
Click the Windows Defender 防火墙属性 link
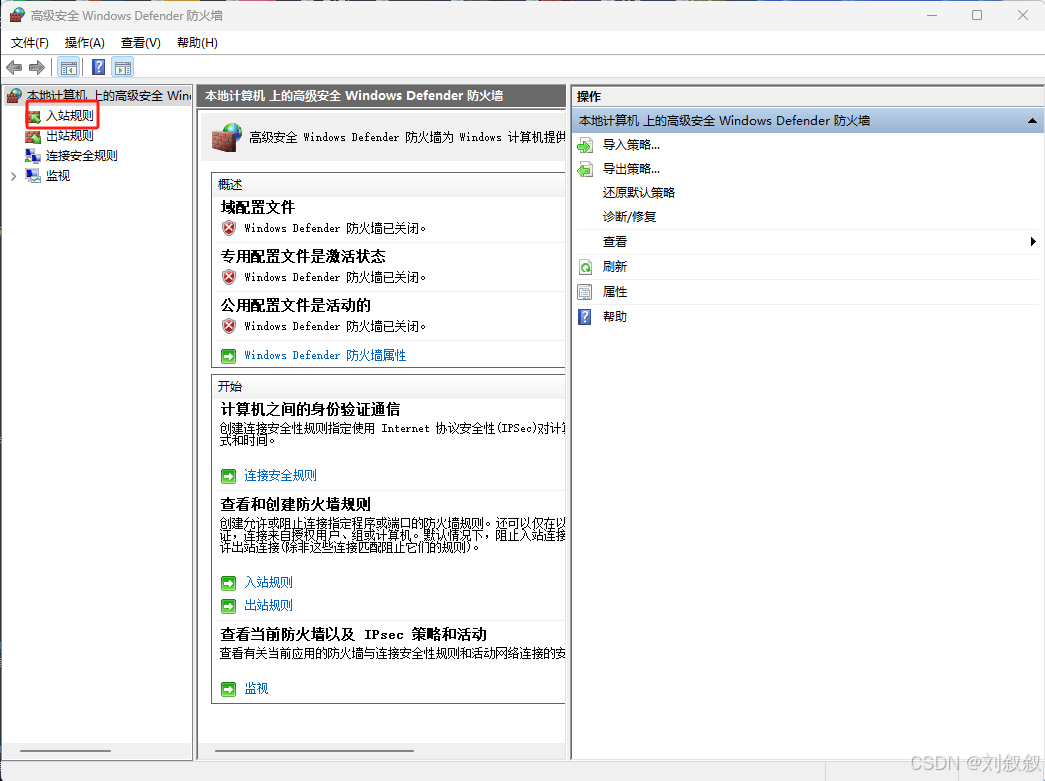325,354
